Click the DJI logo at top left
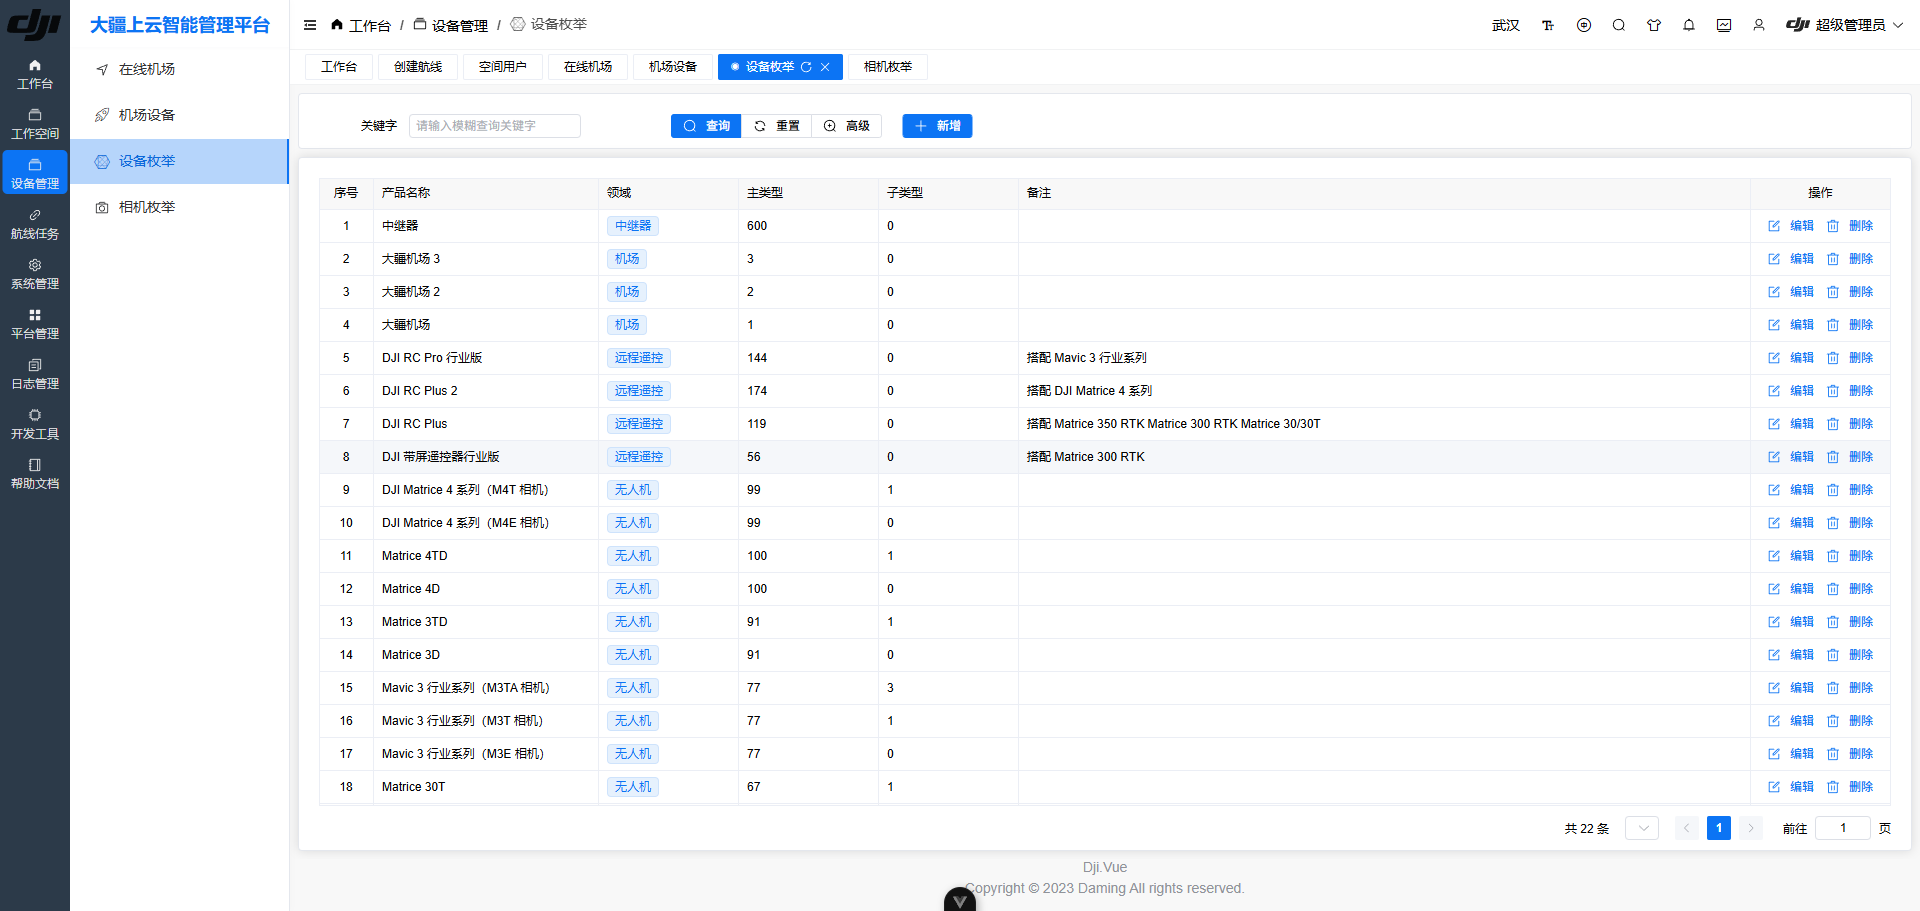 coord(35,24)
